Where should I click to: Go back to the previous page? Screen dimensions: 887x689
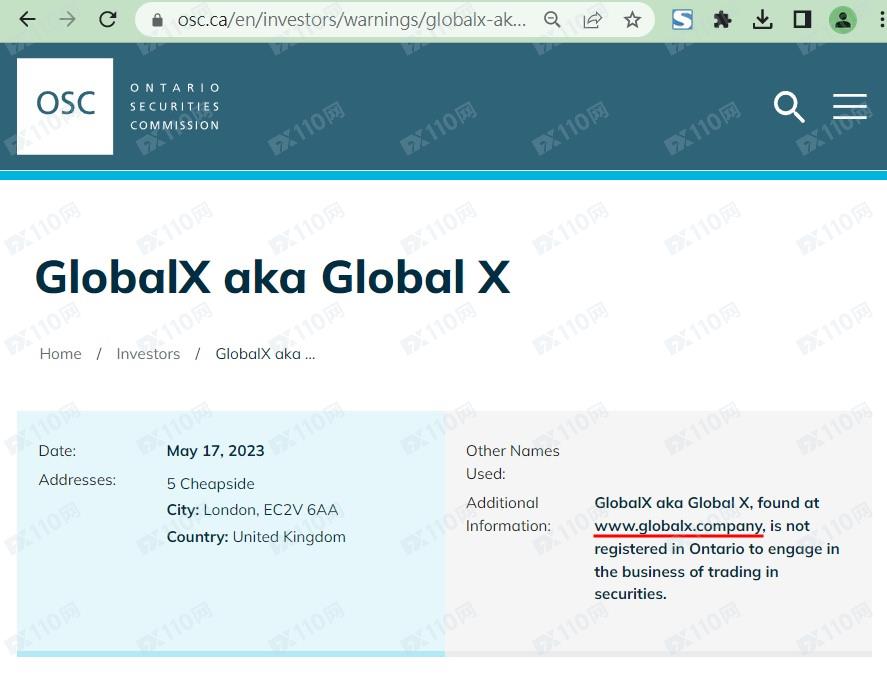(27, 20)
